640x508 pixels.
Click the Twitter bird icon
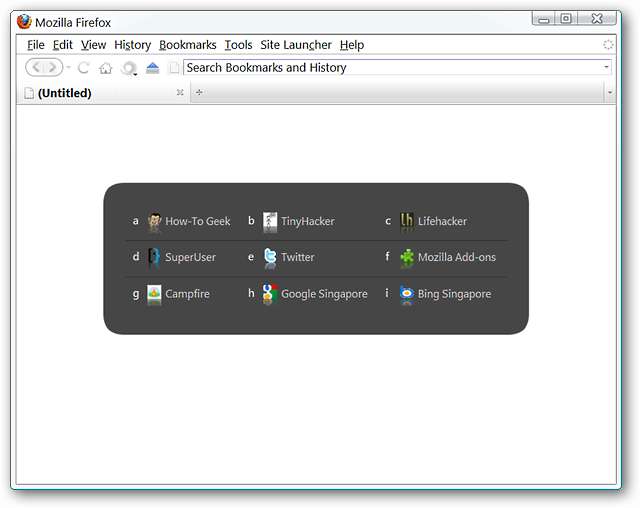click(x=270, y=257)
